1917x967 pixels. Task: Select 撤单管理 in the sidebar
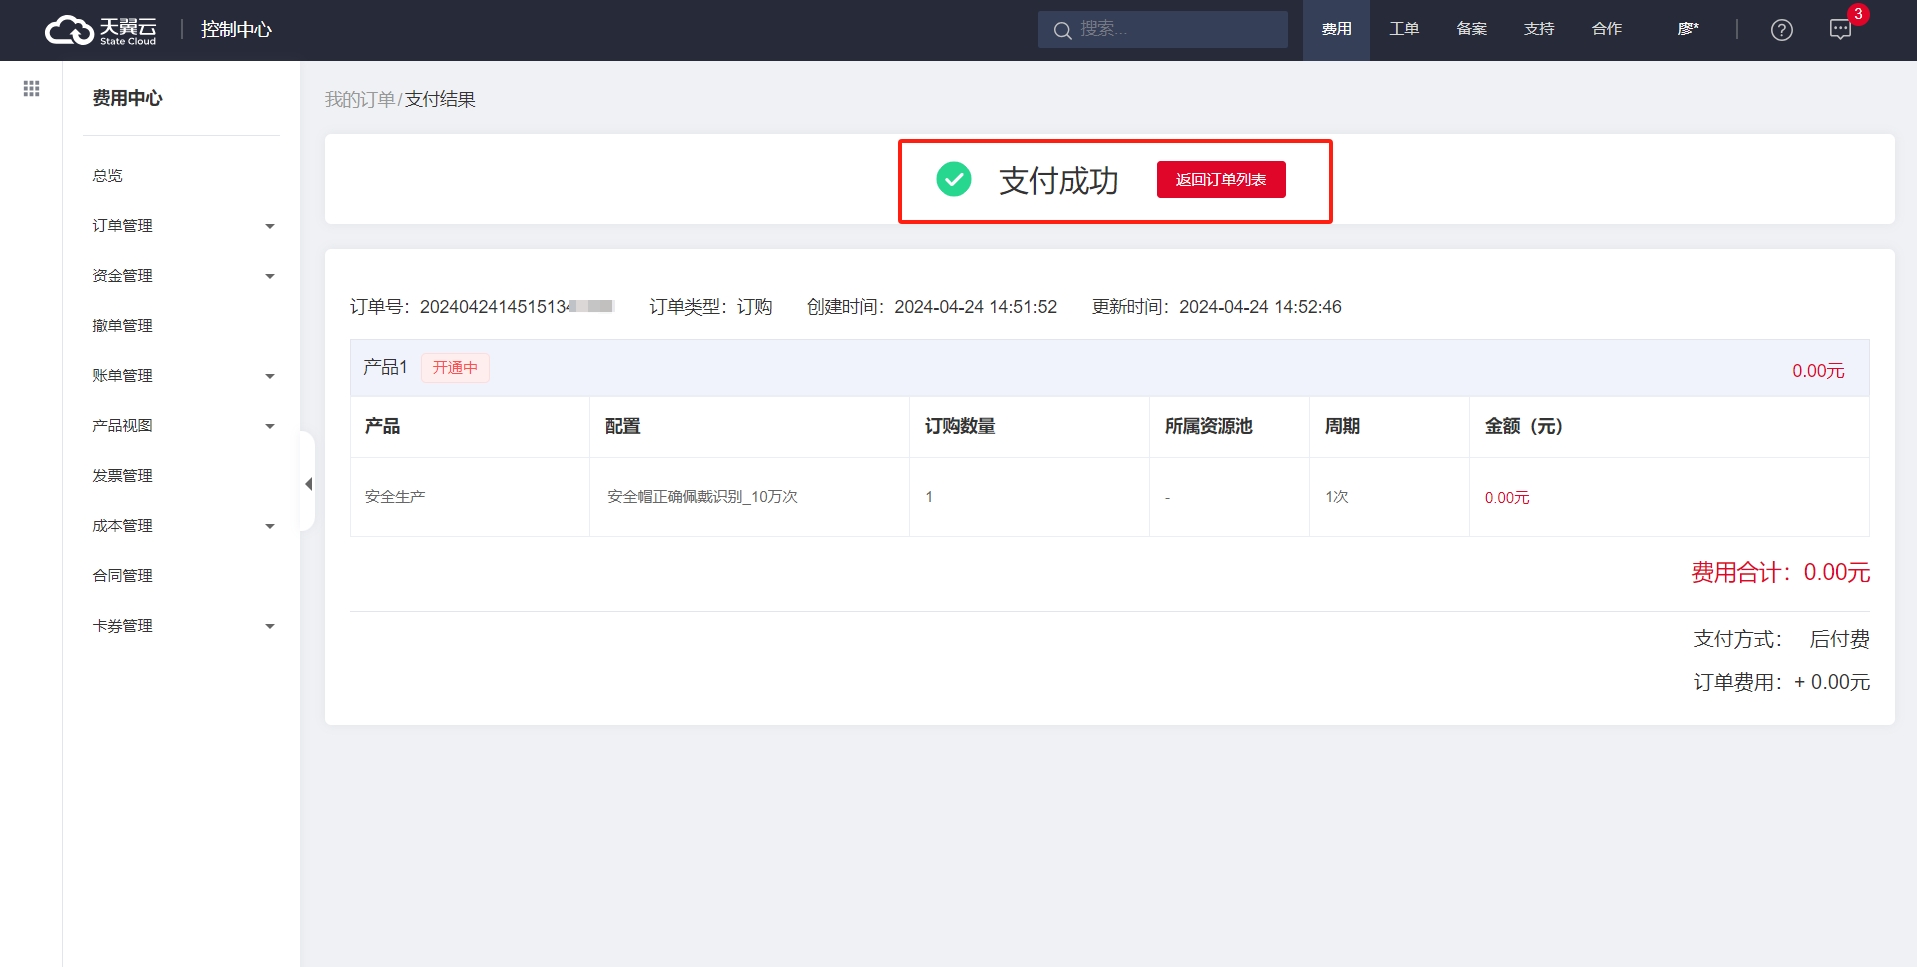click(x=123, y=325)
